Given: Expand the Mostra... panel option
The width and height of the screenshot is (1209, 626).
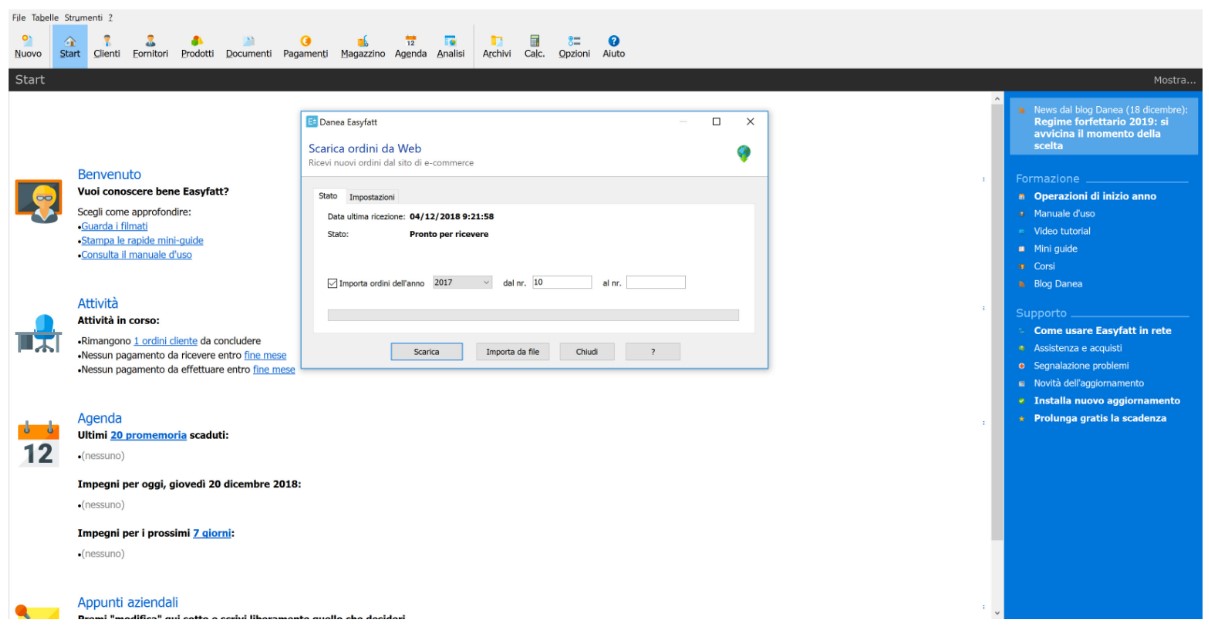Looking at the screenshot, I should (1174, 80).
